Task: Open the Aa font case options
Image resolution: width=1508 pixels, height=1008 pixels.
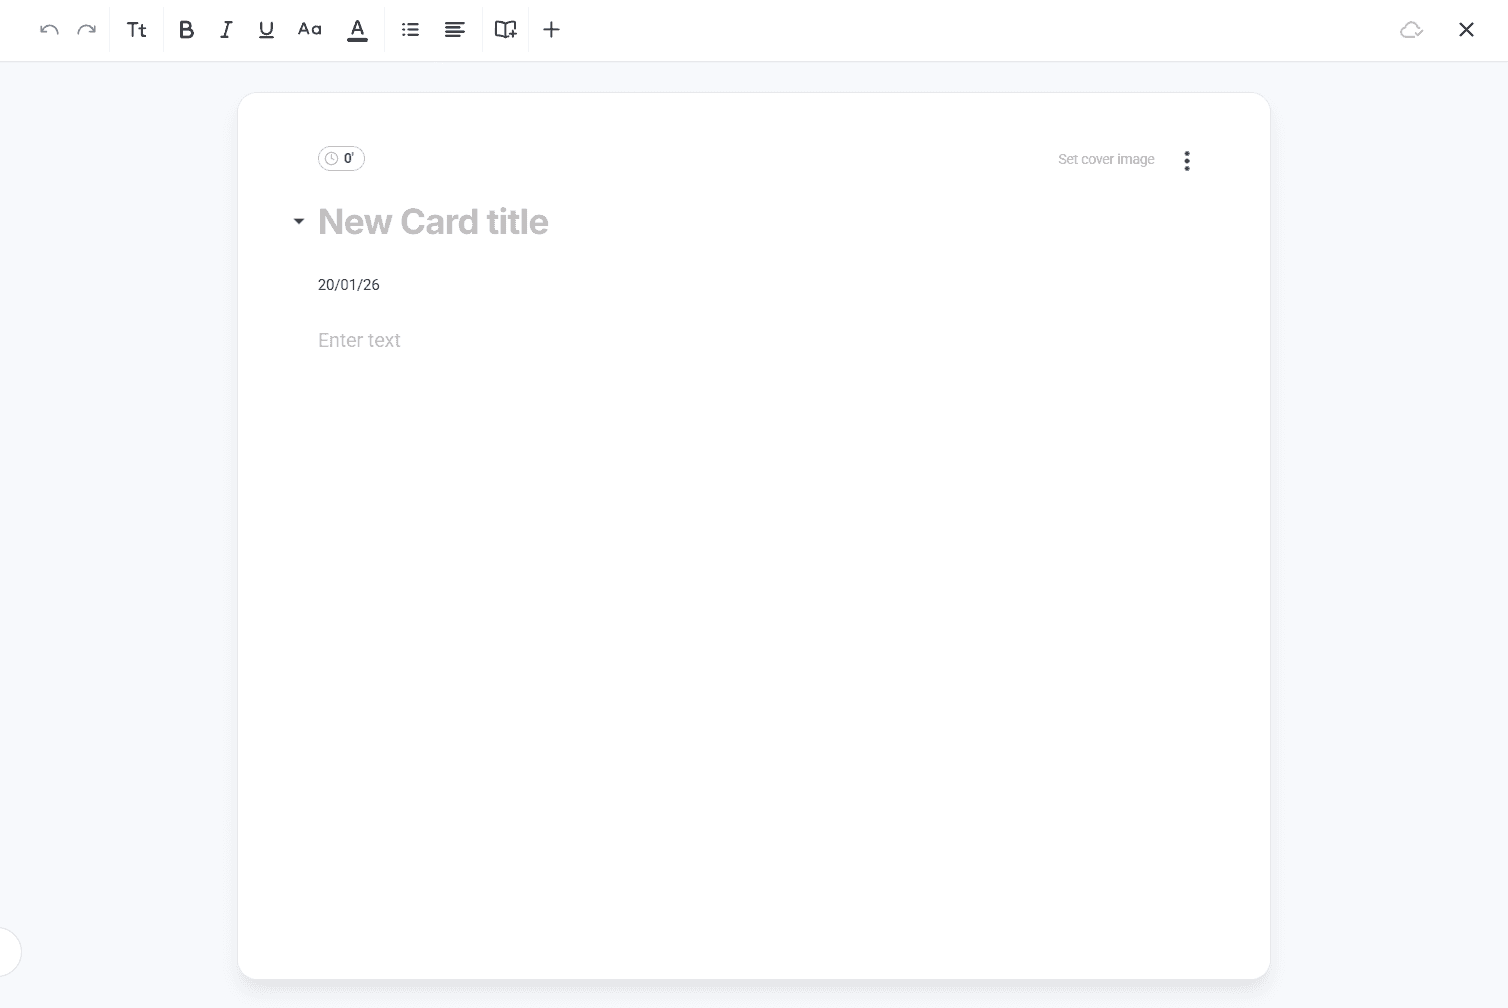Action: coord(310,30)
